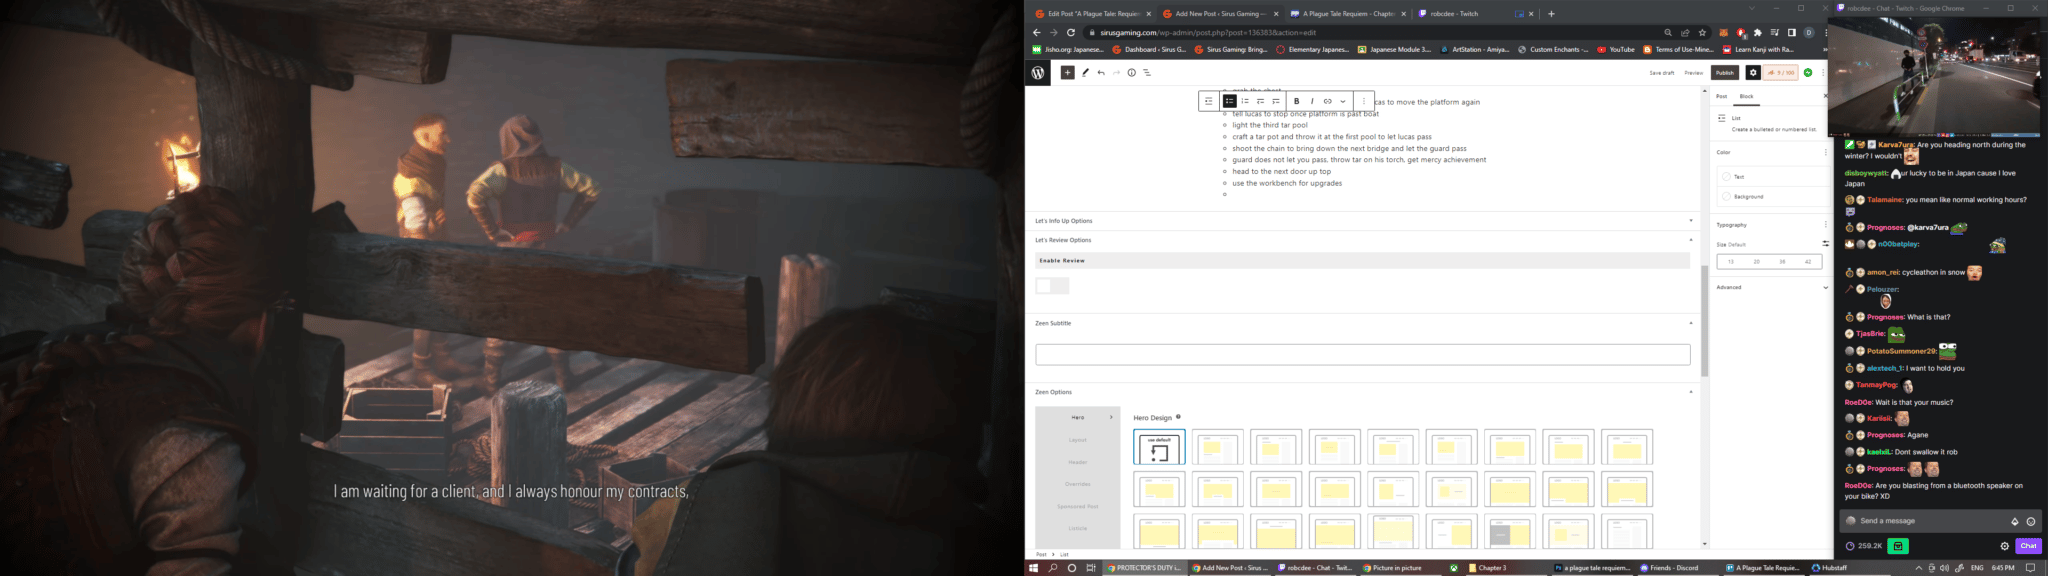
Task: Select the 'use default' Hero Design thumbnail
Action: click(1159, 447)
